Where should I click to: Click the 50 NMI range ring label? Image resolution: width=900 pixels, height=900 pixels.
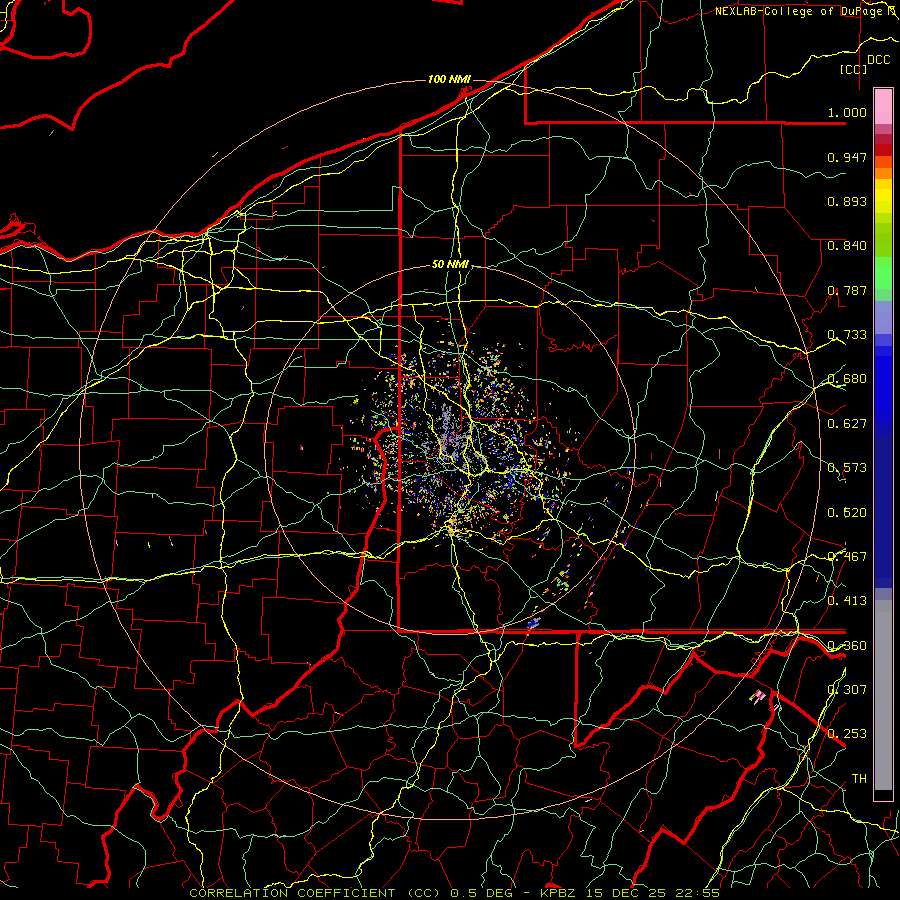pyautogui.click(x=450, y=265)
